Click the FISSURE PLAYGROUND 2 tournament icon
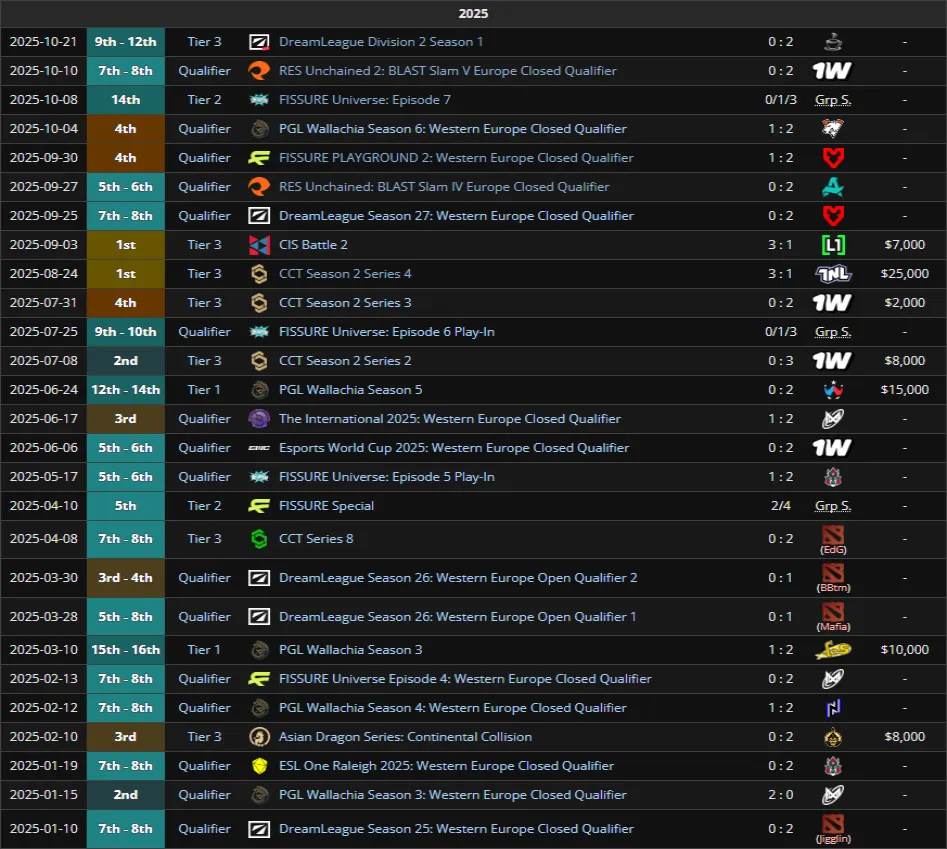Screen dimensions: 947x849 [x=259, y=158]
